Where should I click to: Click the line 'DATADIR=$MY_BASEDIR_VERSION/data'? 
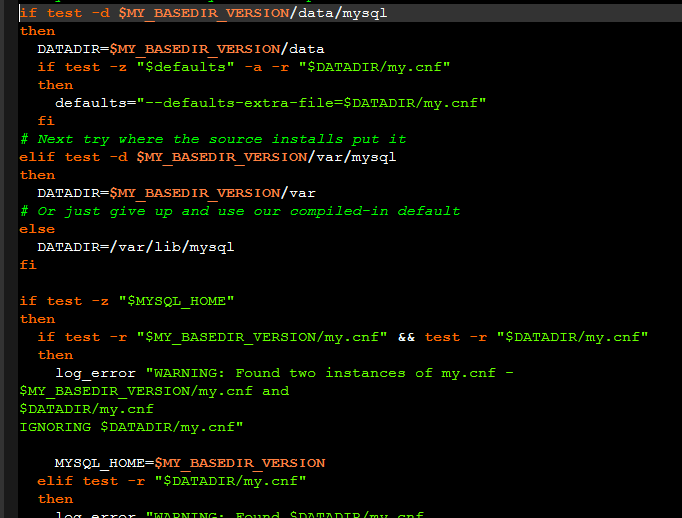point(181,49)
